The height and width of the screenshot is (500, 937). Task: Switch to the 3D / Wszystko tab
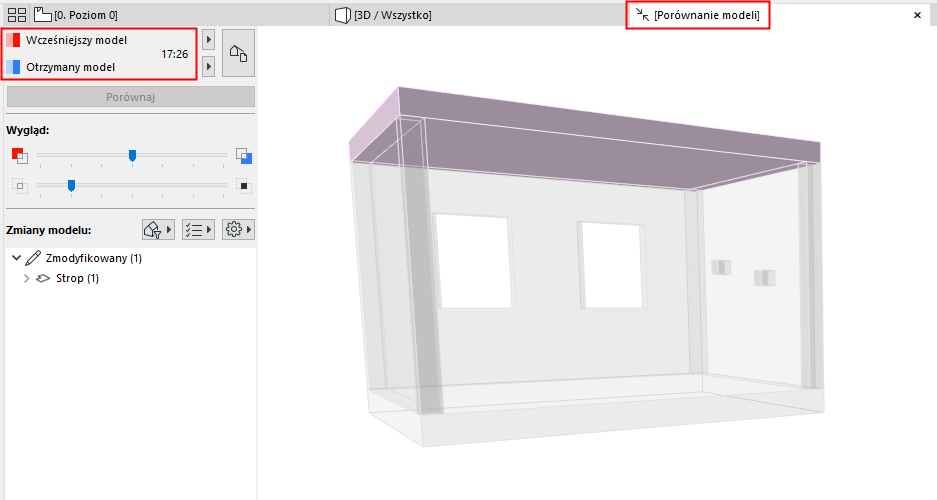pyautogui.click(x=383, y=15)
